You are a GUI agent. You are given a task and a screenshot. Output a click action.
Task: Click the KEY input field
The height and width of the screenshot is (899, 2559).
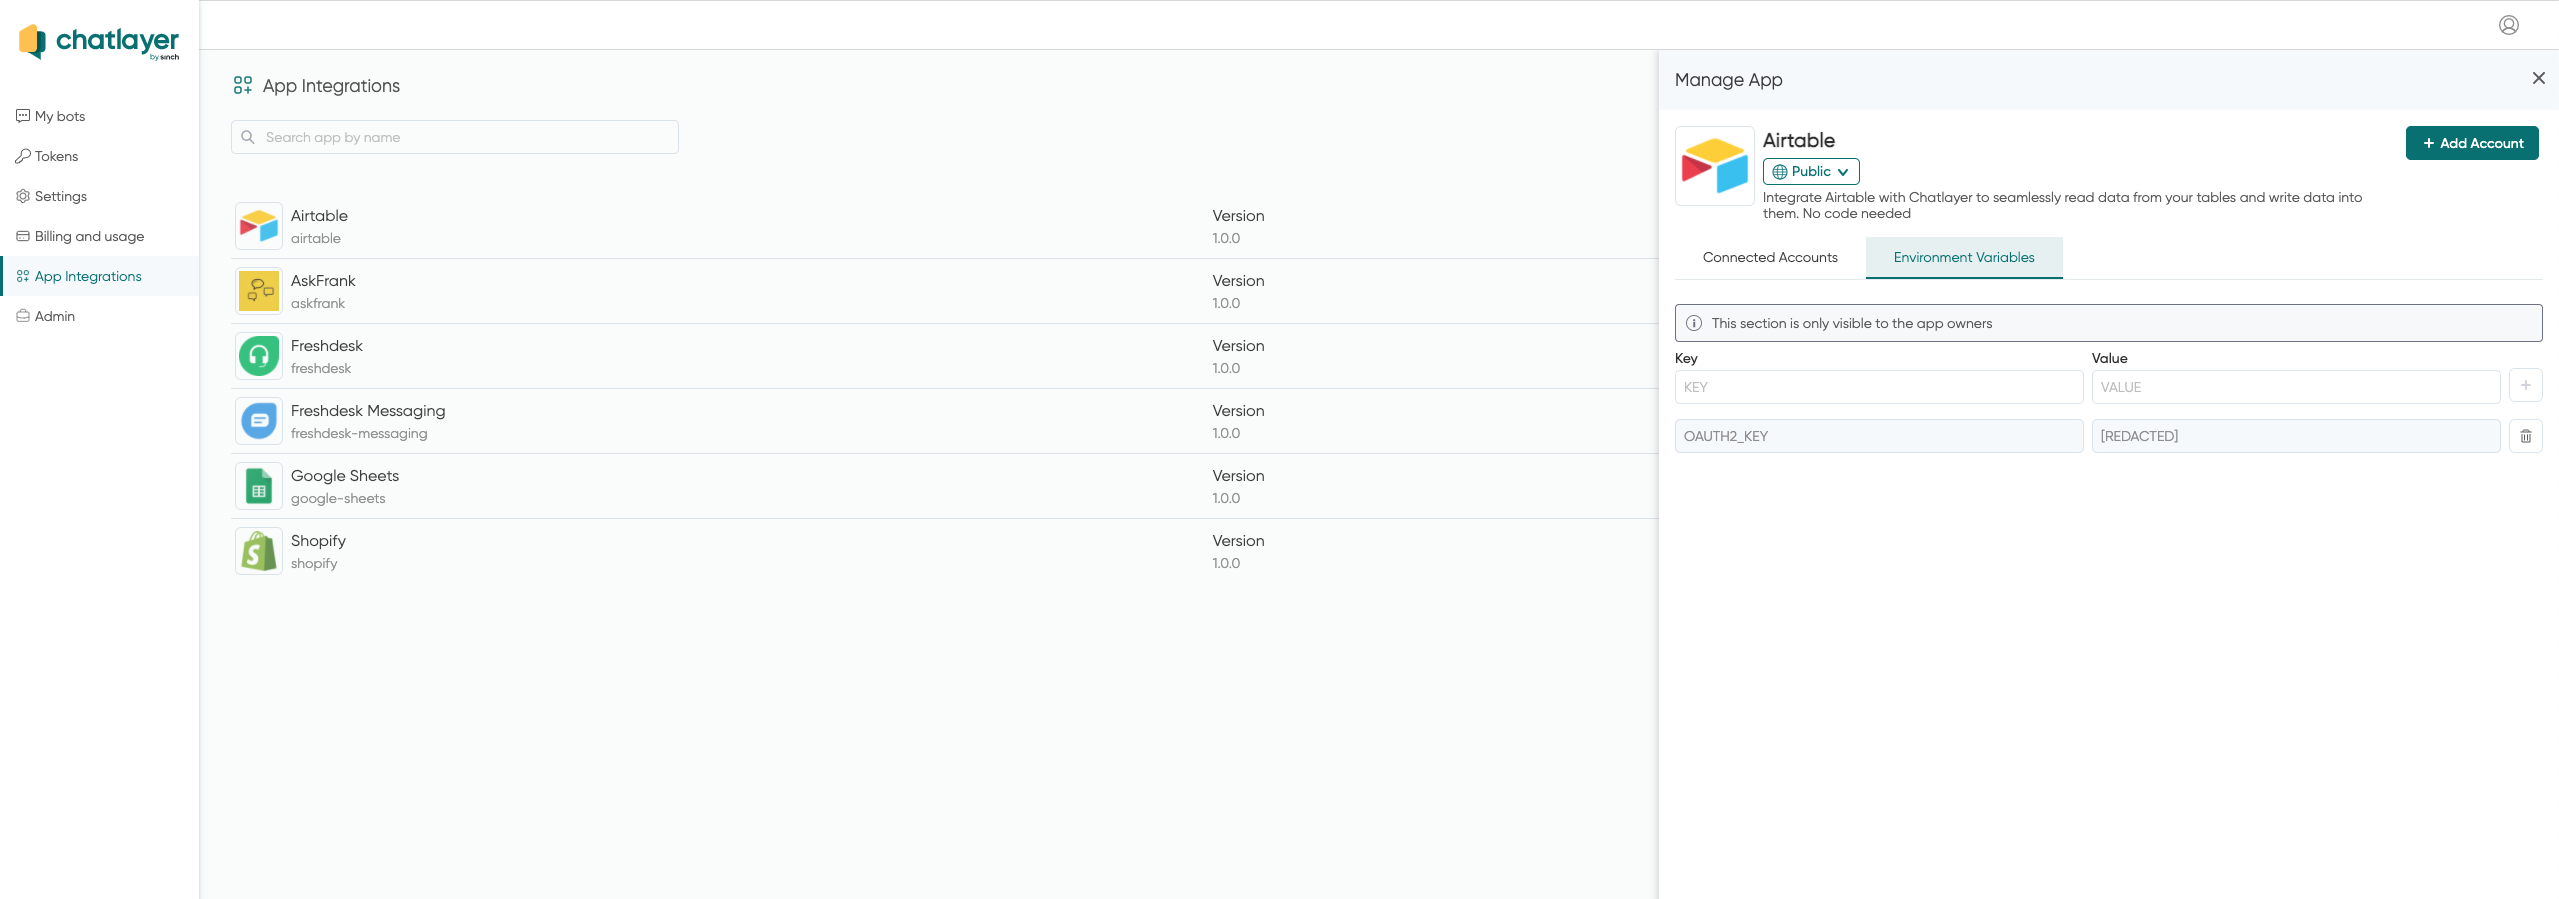point(1878,387)
